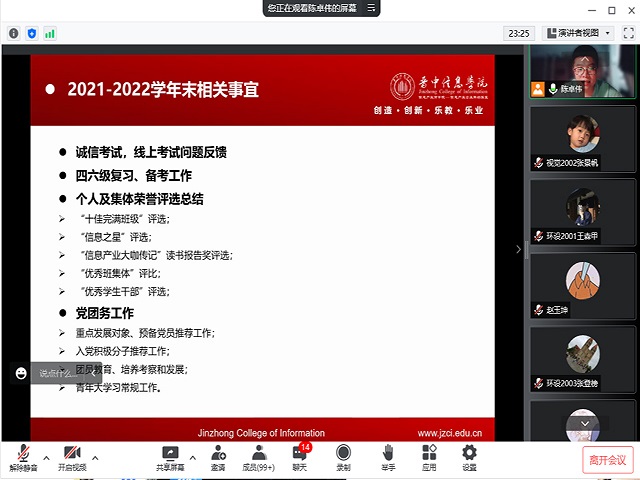Enter full screen mode icon
Viewport: 640px width, 480px height.
629,33
